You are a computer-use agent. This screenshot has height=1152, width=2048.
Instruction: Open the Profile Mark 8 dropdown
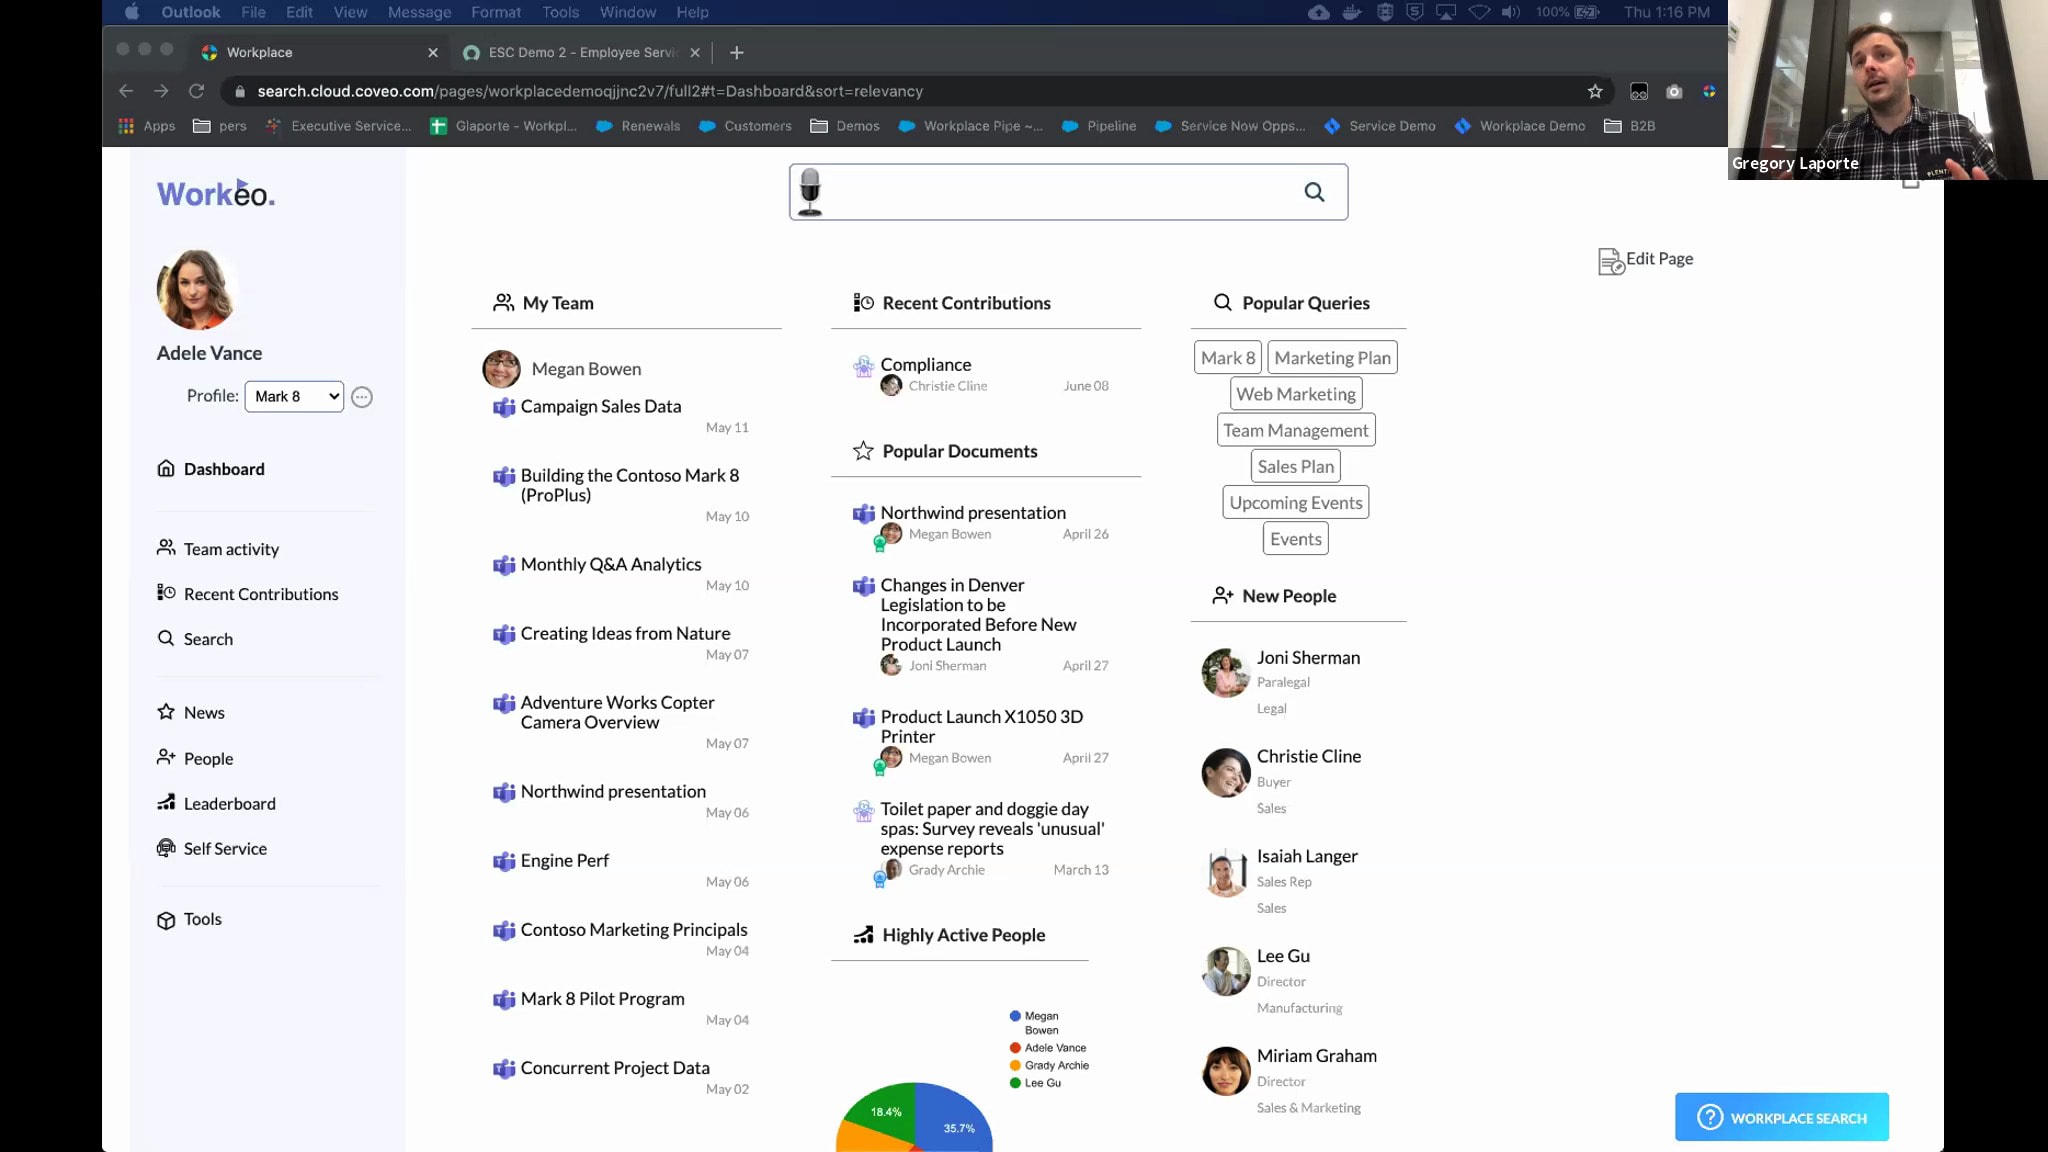point(295,396)
